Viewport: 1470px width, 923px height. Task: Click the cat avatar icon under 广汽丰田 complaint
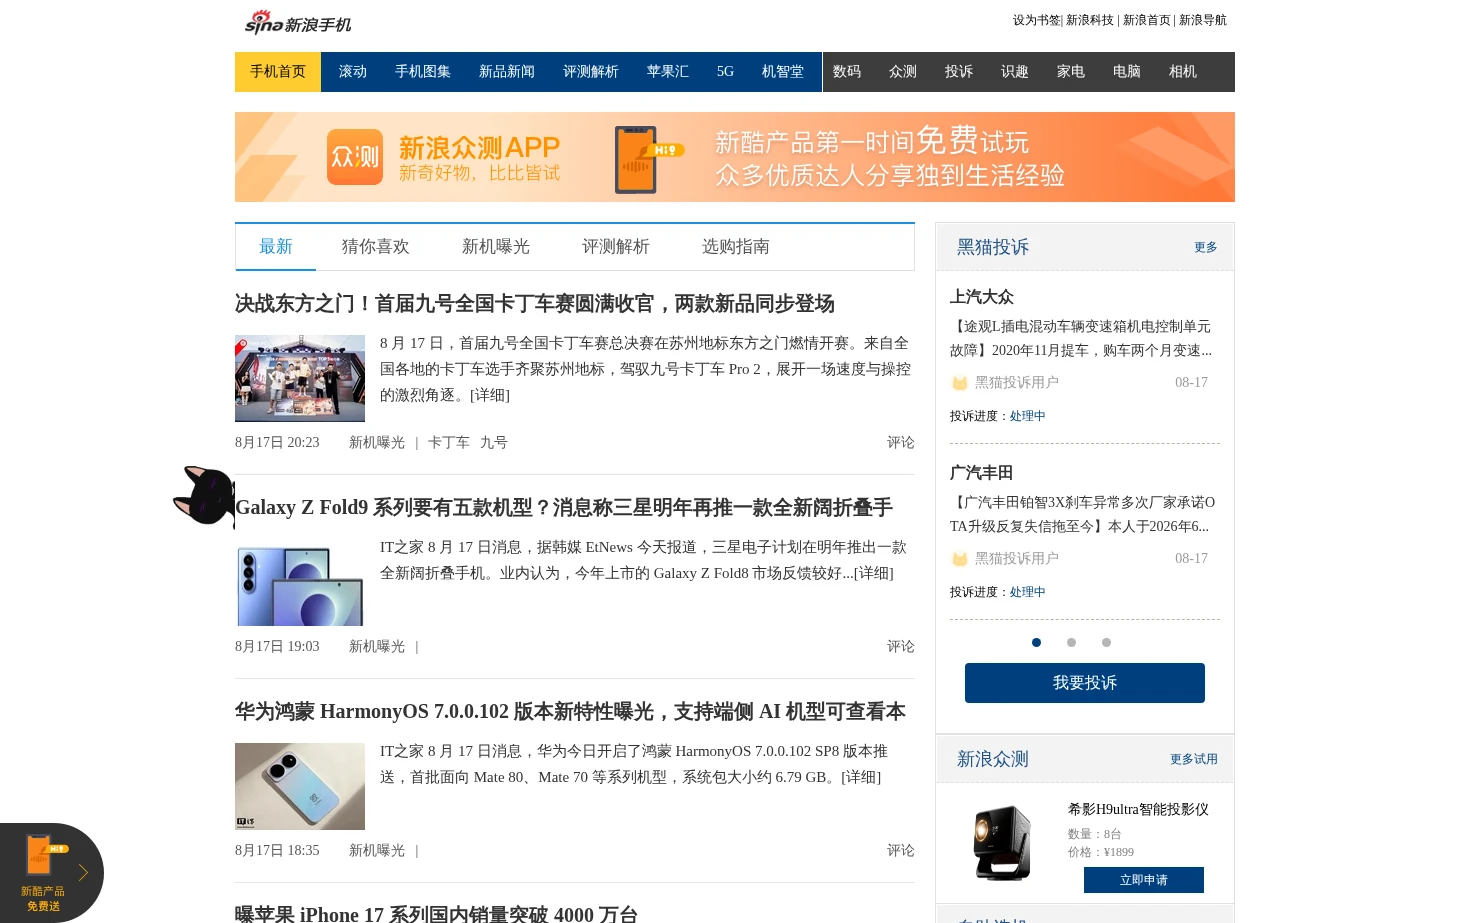960,559
